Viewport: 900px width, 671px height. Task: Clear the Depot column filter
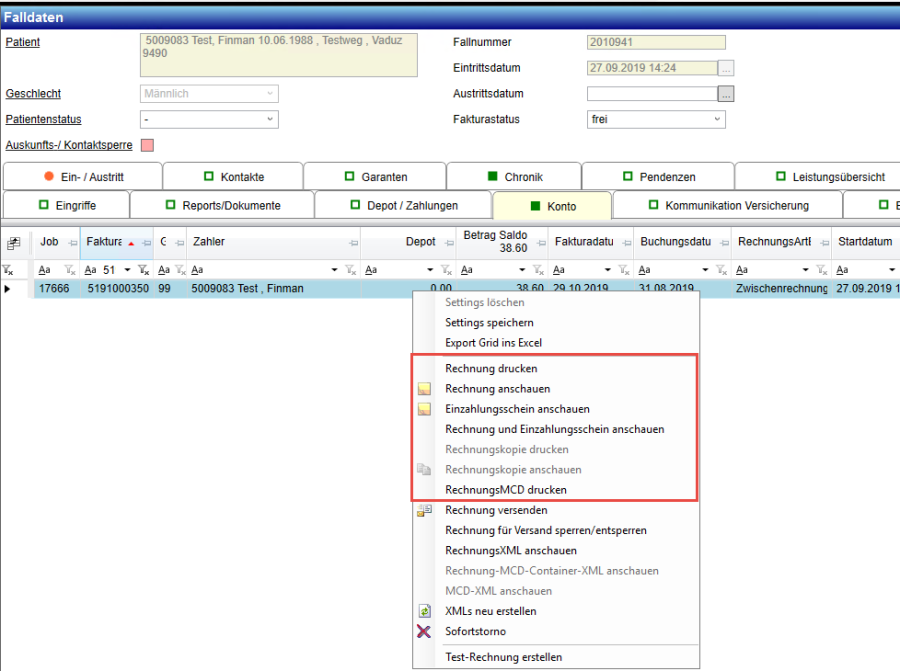(446, 270)
